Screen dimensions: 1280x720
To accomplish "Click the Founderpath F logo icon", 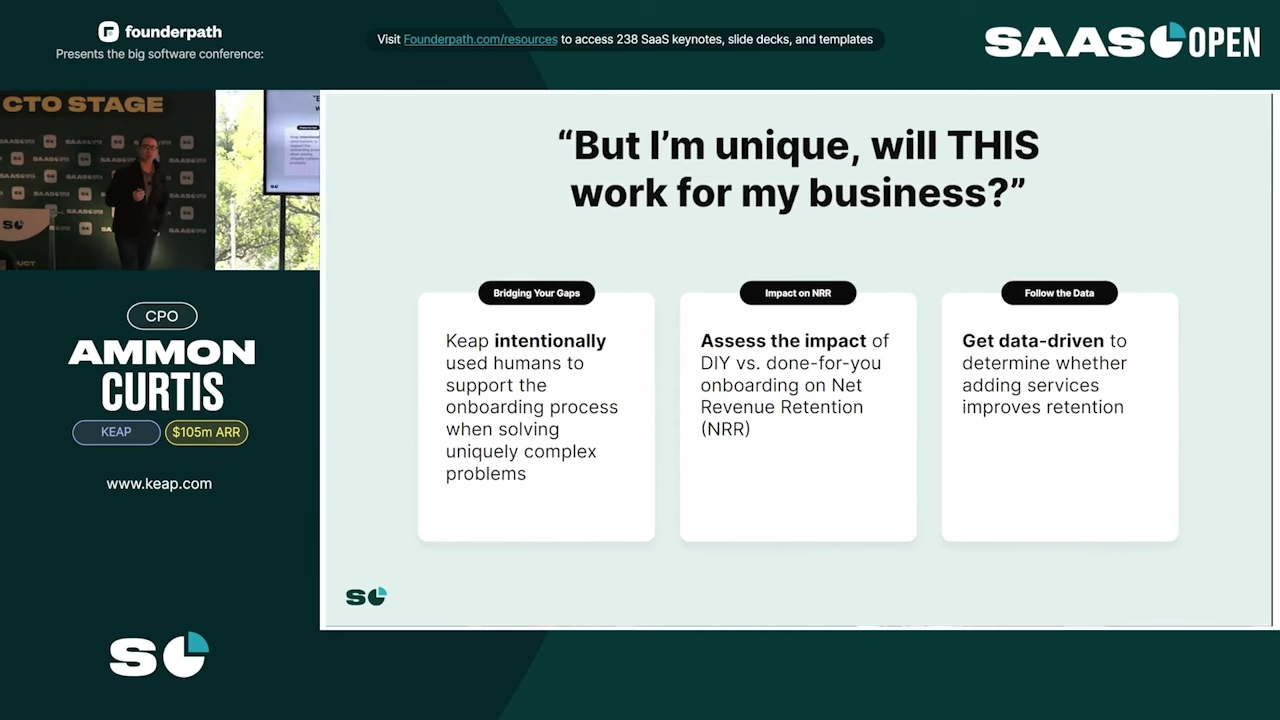I will [x=108, y=32].
